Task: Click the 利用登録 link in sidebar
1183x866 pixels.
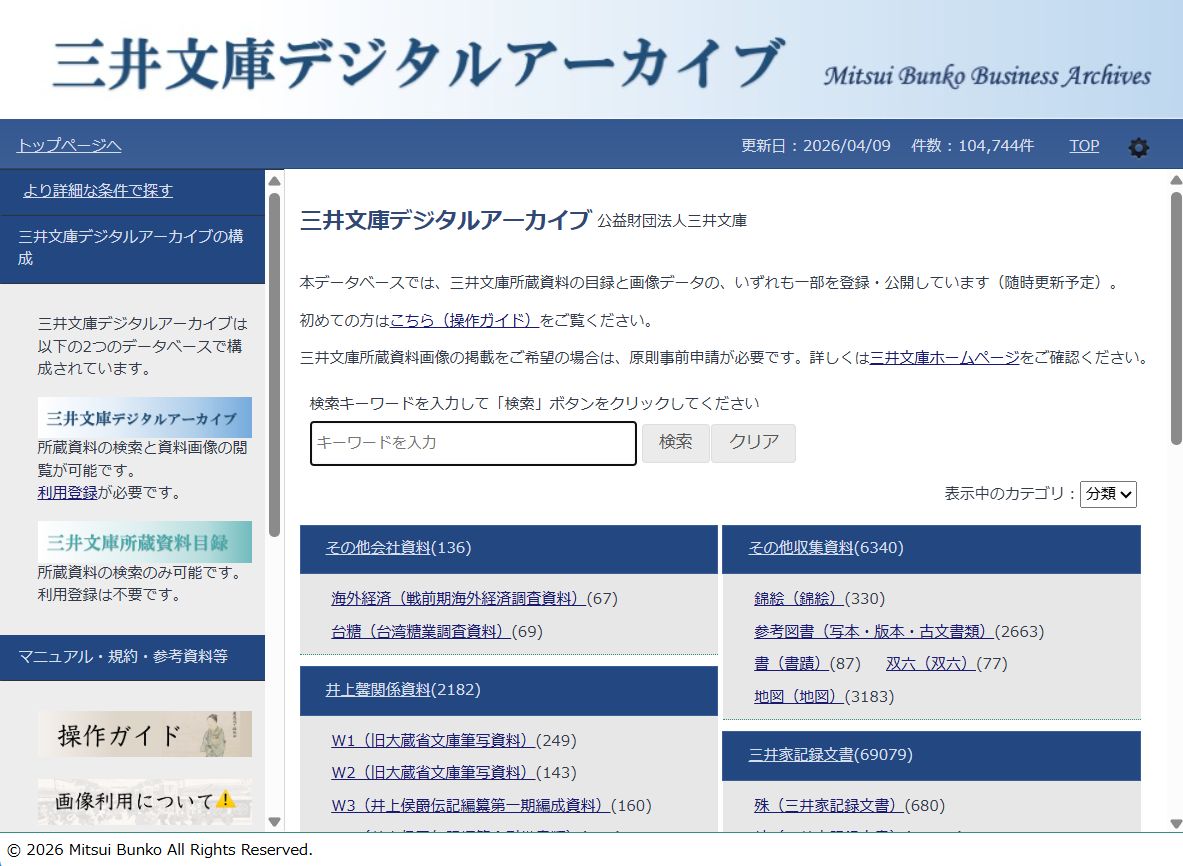Action: click(x=67, y=493)
